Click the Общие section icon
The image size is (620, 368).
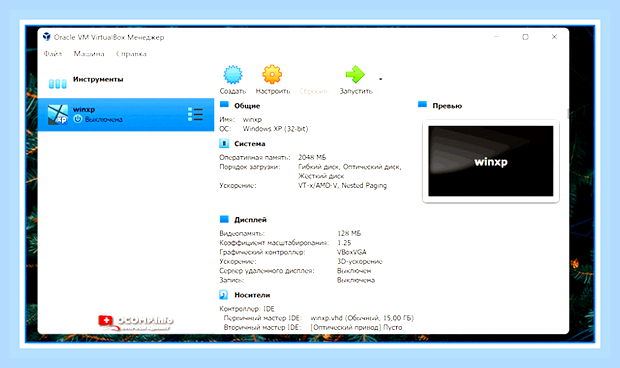224,105
